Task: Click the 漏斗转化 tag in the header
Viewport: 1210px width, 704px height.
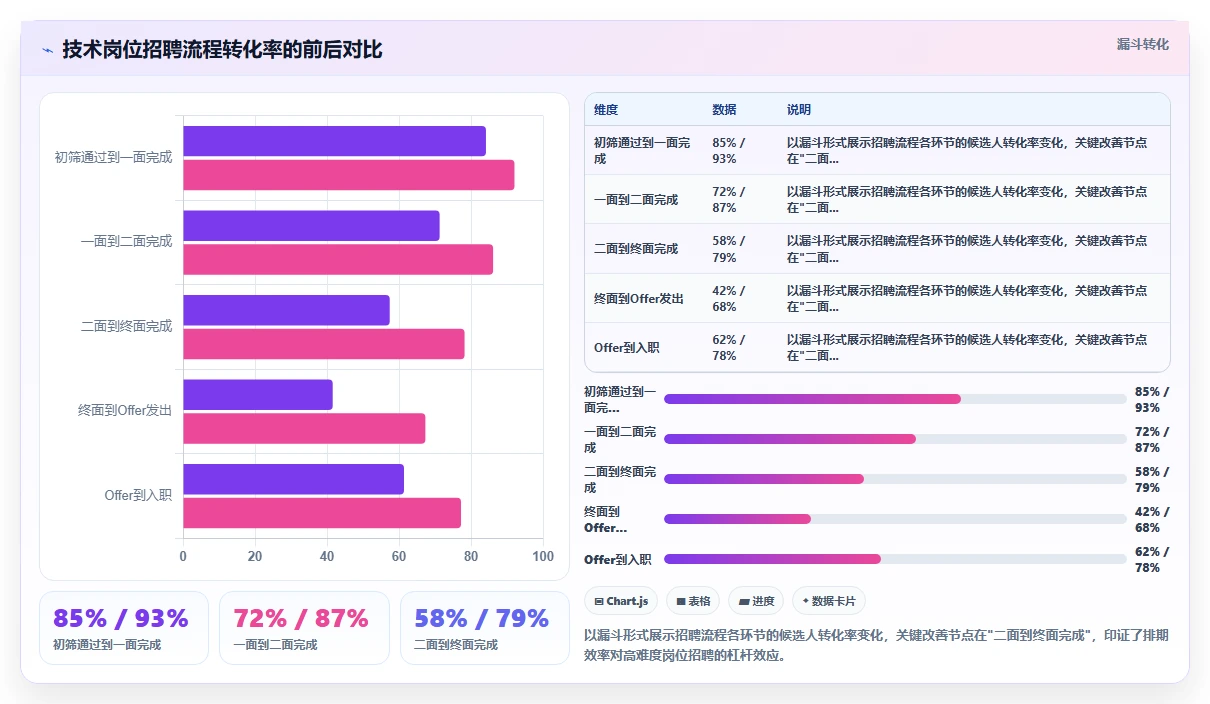Action: pyautogui.click(x=1142, y=45)
